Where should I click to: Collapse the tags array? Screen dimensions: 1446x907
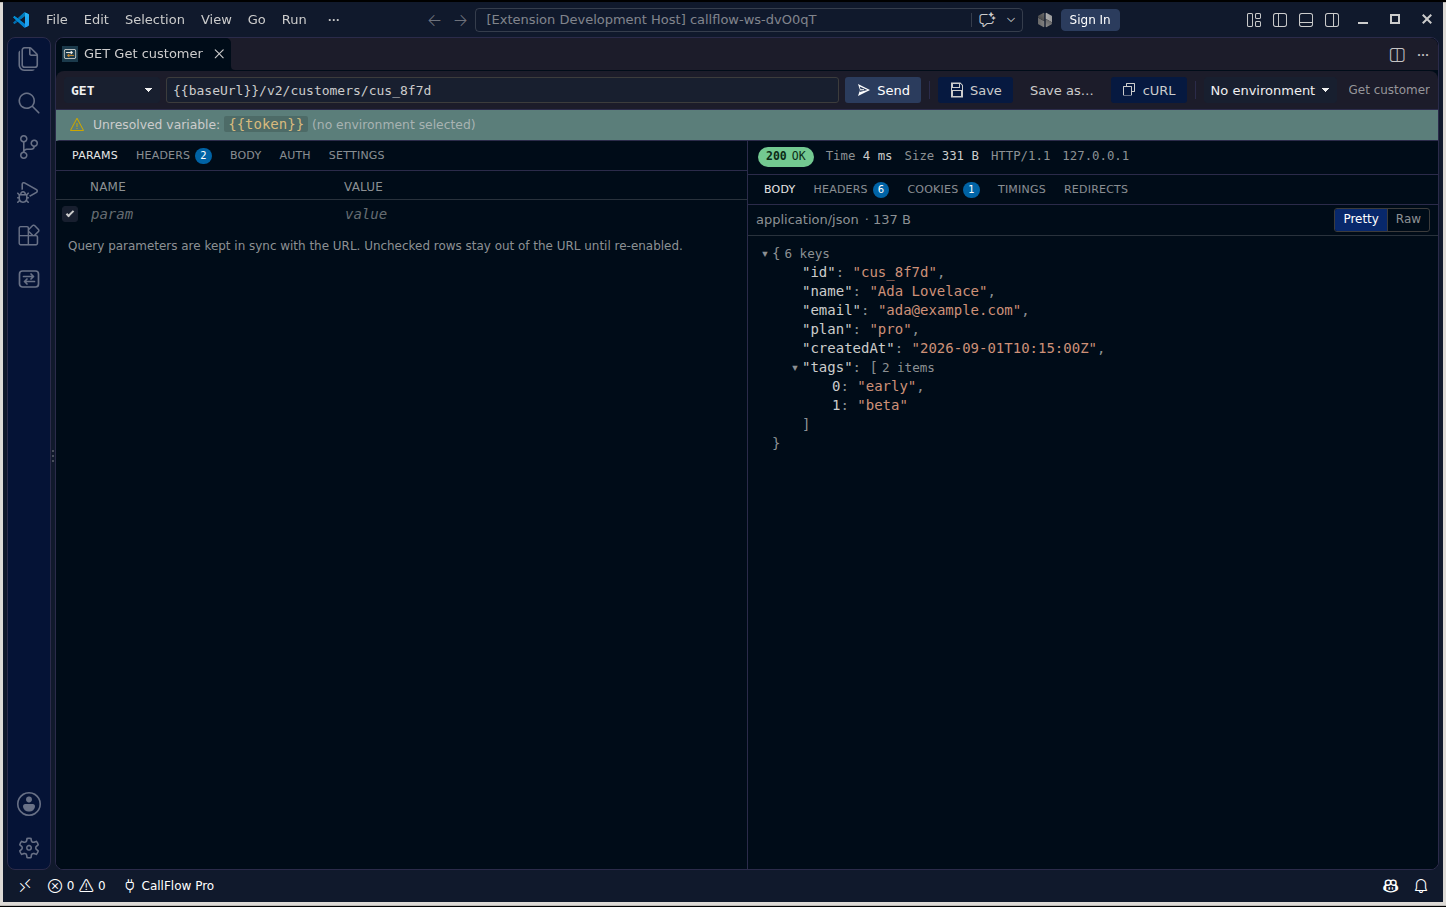795,368
